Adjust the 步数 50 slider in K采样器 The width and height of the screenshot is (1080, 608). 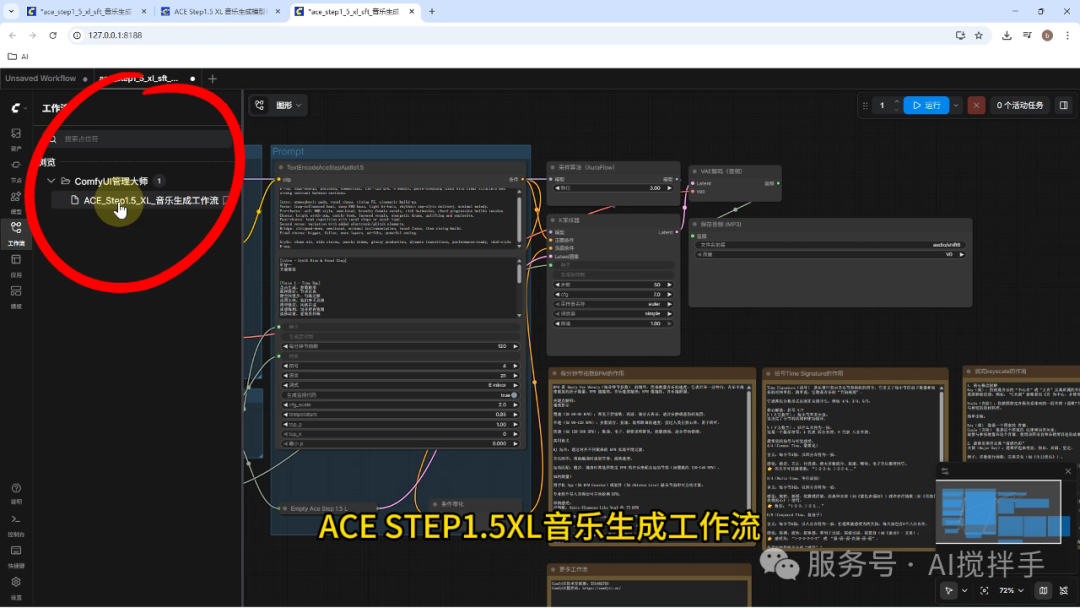[613, 284]
